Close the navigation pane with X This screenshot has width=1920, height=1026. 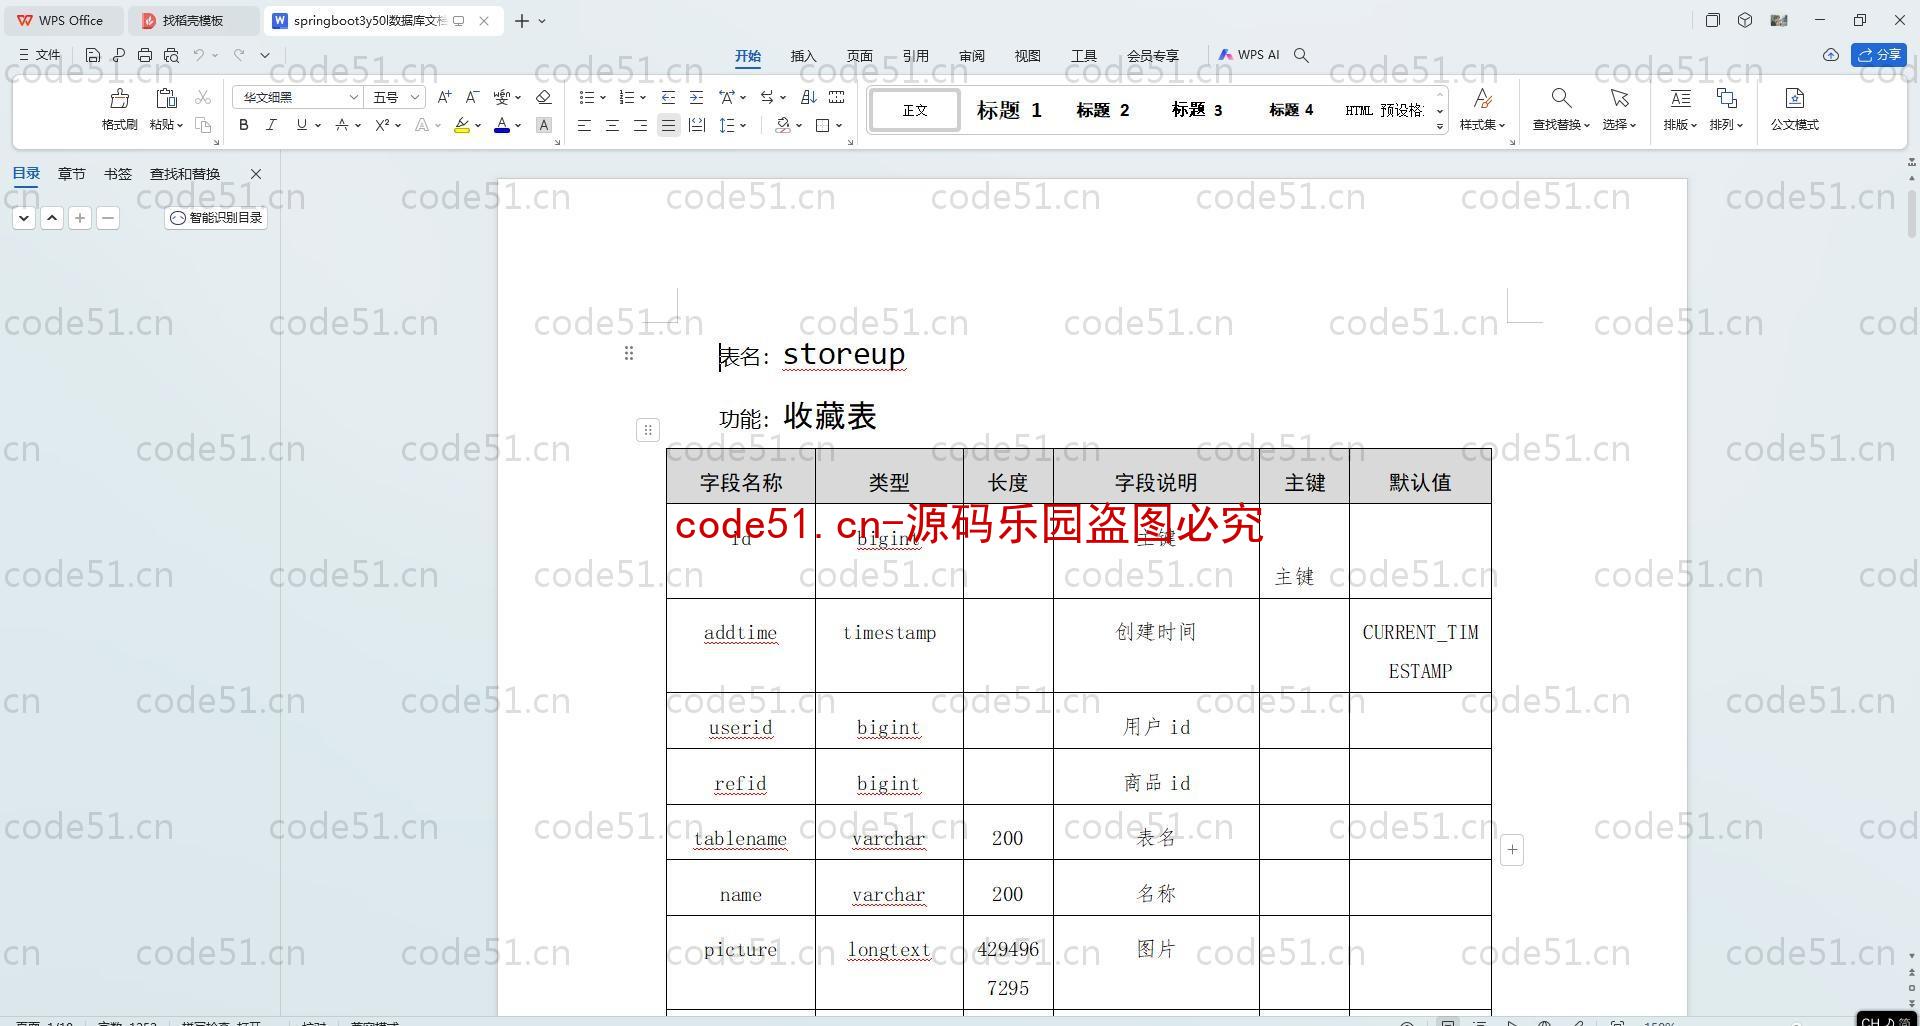click(256, 174)
